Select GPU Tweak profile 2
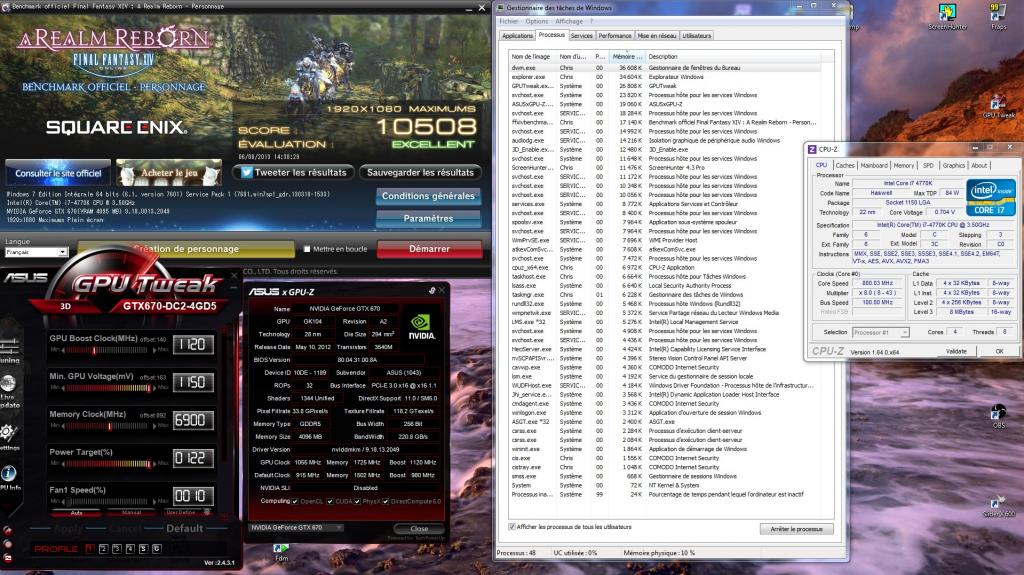This screenshot has width=1024, height=575. coord(102,548)
